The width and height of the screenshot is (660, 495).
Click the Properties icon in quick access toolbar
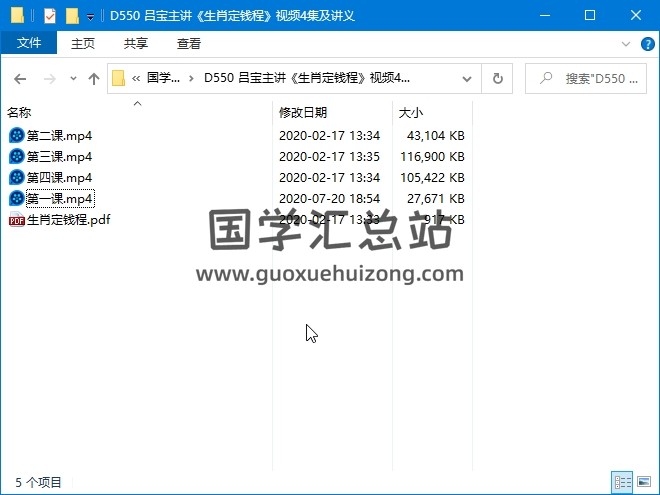[50, 16]
